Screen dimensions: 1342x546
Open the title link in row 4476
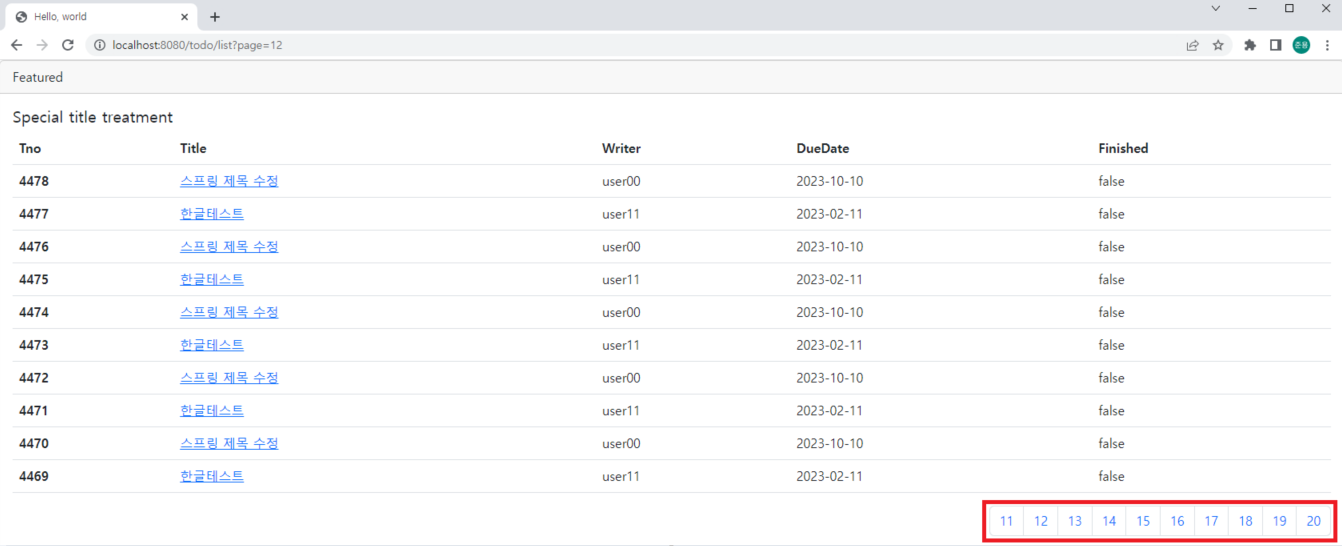pos(229,247)
